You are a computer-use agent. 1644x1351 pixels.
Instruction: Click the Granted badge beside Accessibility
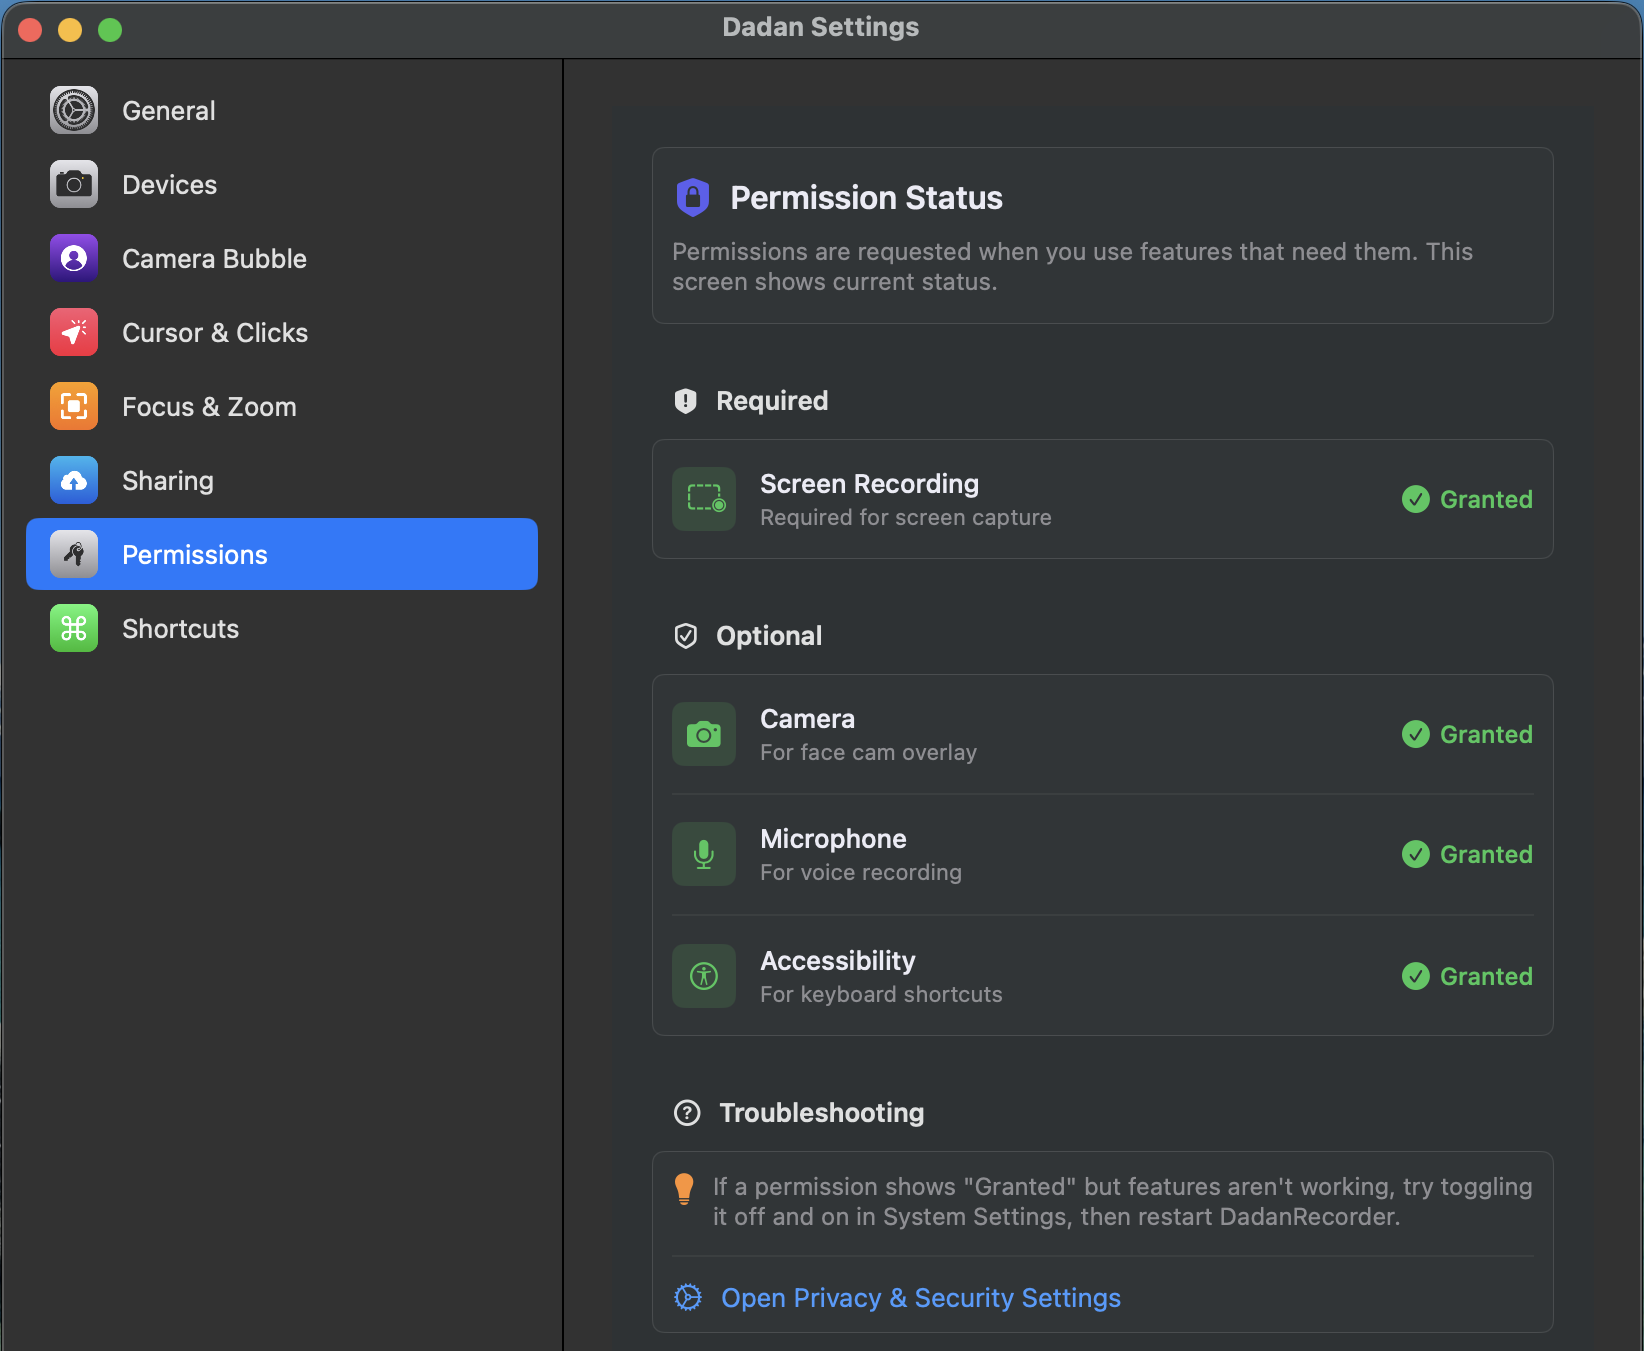(x=1466, y=976)
